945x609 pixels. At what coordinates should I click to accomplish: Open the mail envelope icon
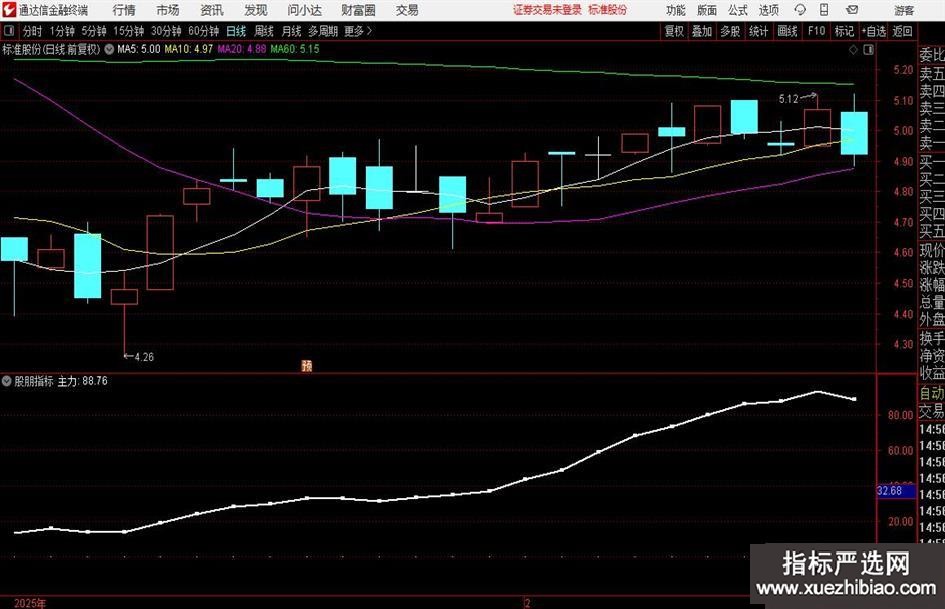coord(852,10)
